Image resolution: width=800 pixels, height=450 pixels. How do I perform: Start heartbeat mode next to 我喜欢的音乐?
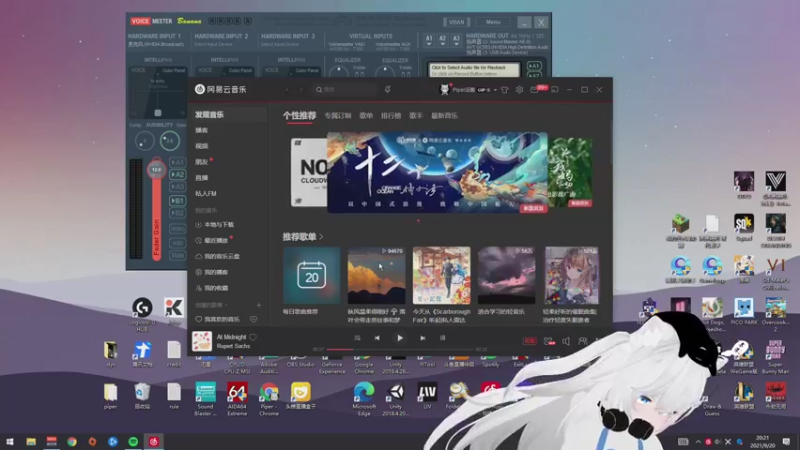(x=254, y=319)
